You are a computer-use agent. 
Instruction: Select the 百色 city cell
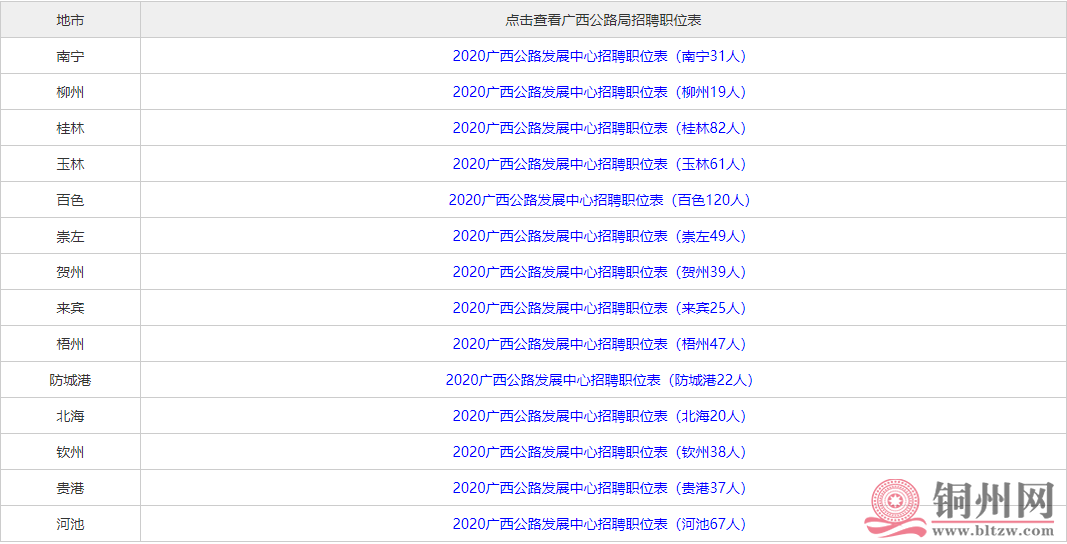pos(70,200)
